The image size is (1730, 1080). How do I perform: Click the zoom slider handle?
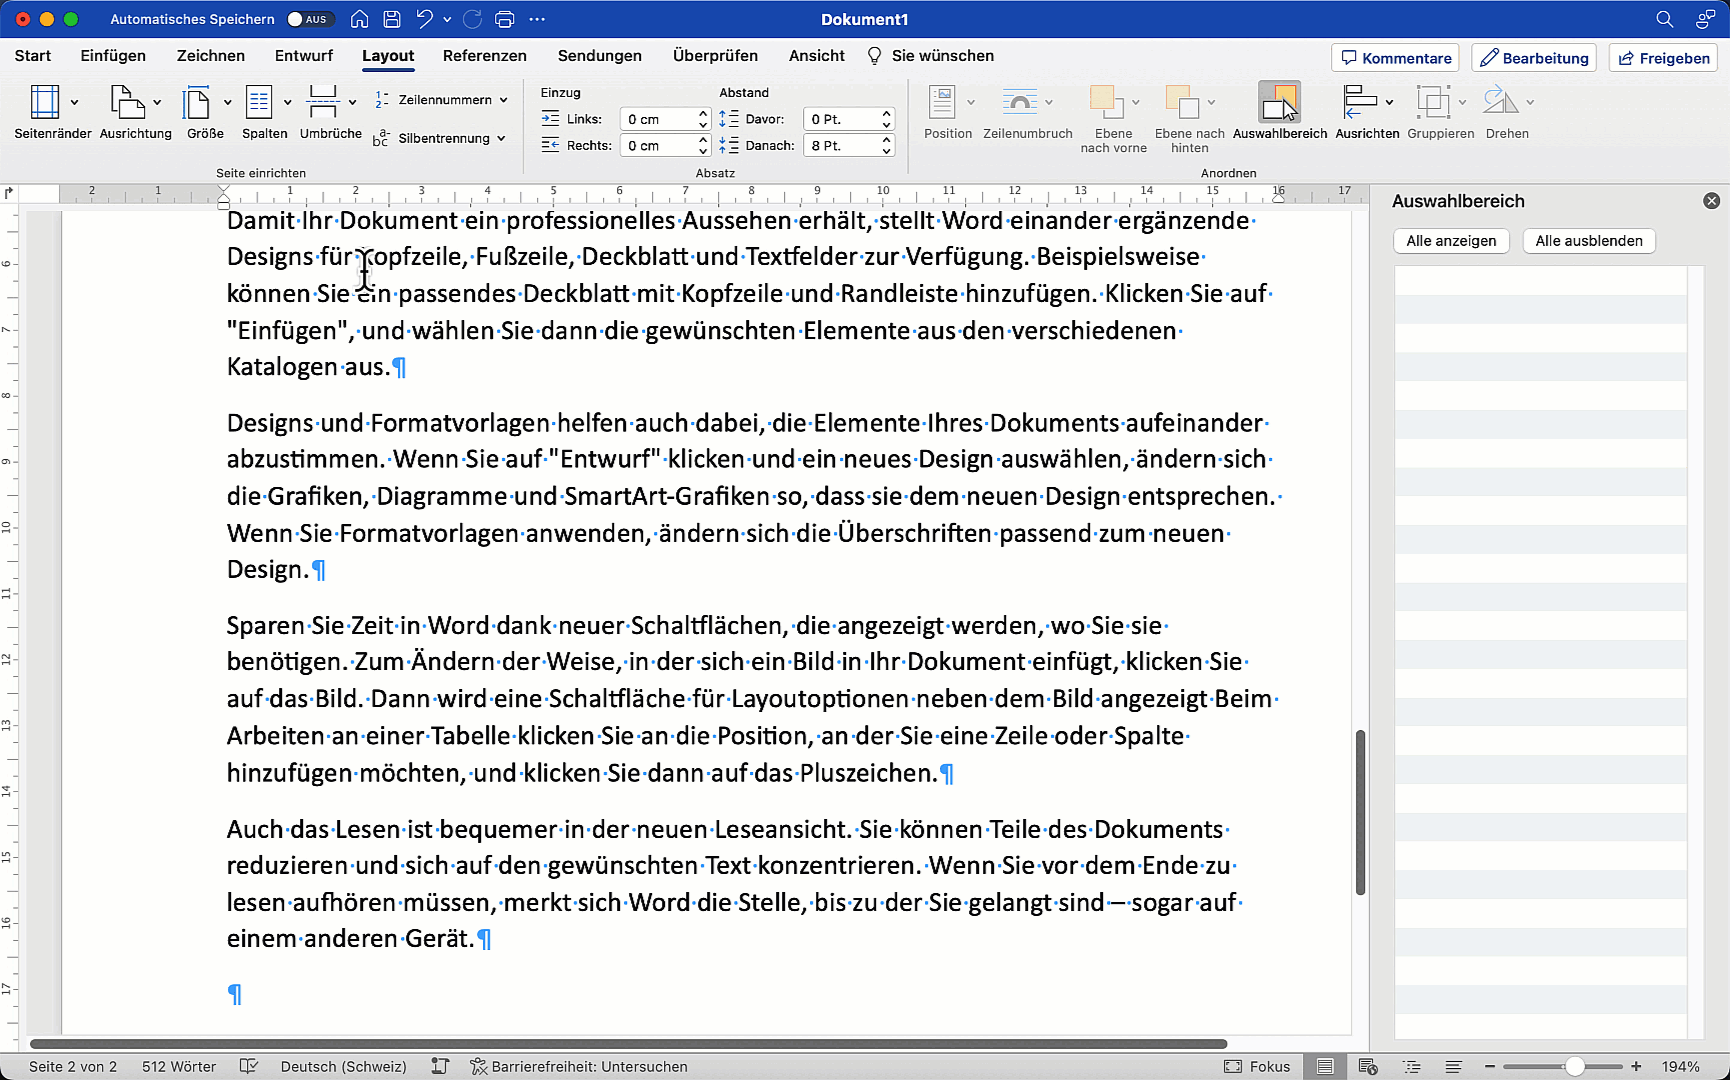point(1574,1066)
